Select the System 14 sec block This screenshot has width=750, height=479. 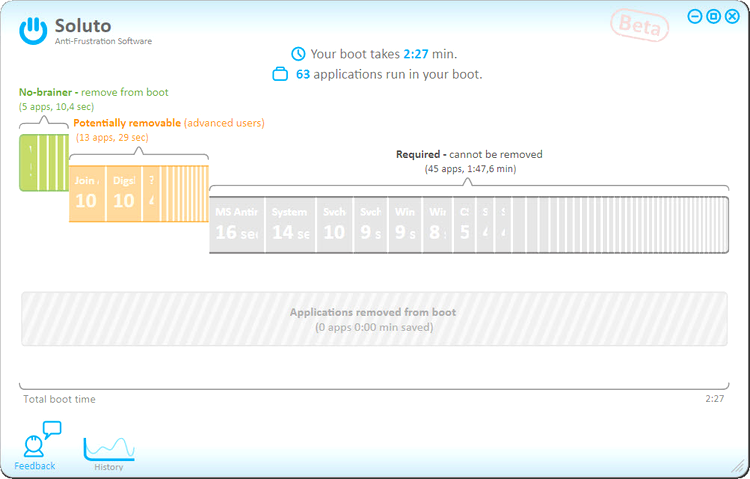(290, 225)
